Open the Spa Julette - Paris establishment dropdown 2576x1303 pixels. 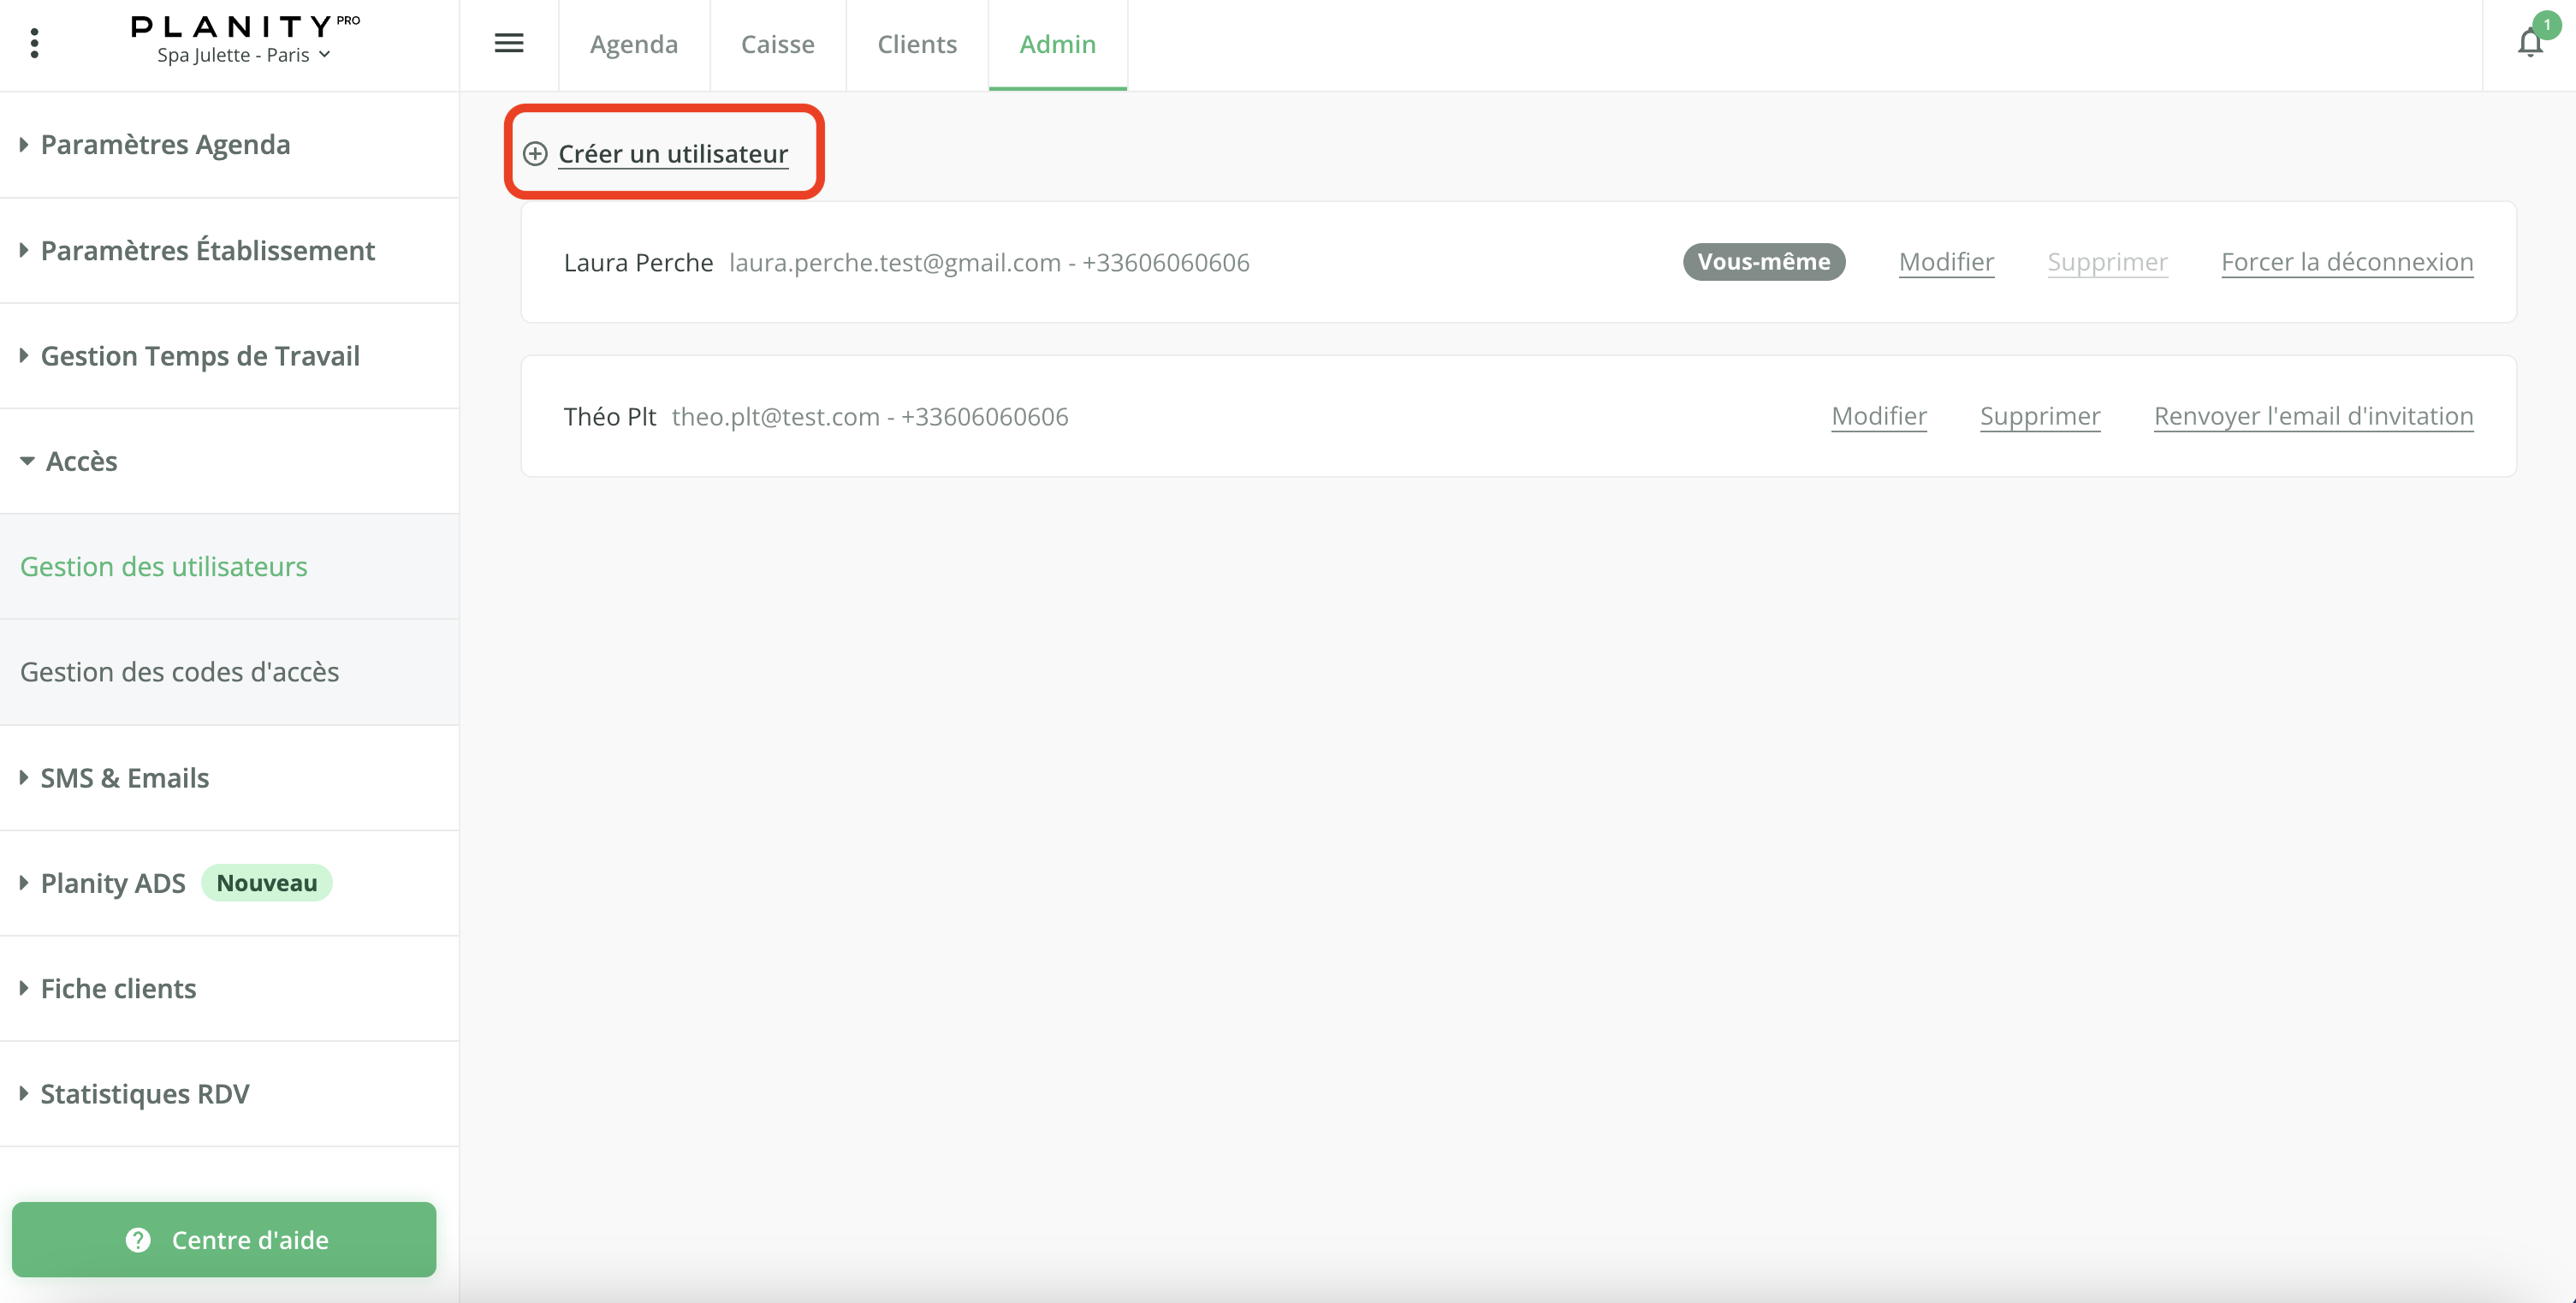click(x=244, y=55)
